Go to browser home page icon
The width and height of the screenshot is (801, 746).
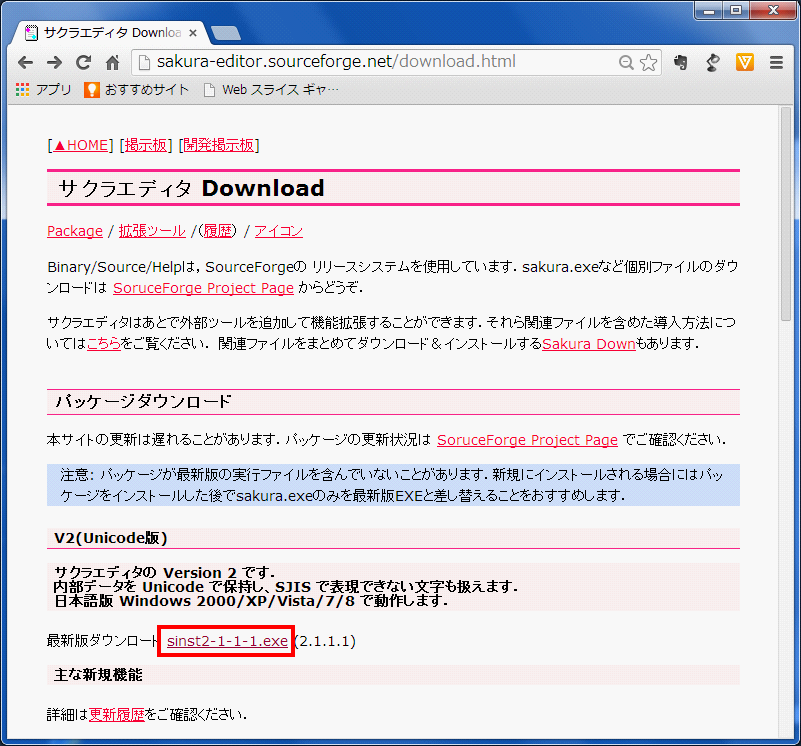[112, 62]
